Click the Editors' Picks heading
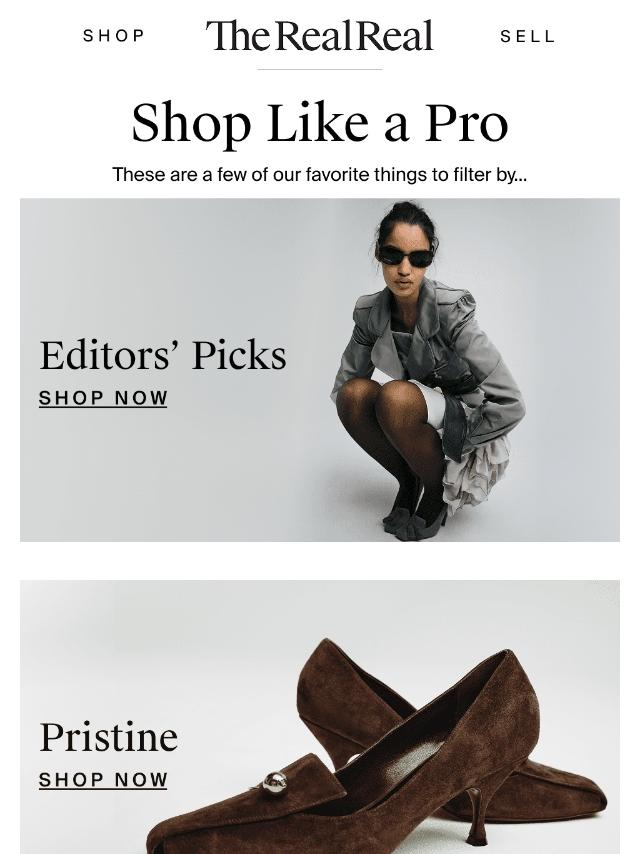The image size is (640, 854). pos(163,356)
